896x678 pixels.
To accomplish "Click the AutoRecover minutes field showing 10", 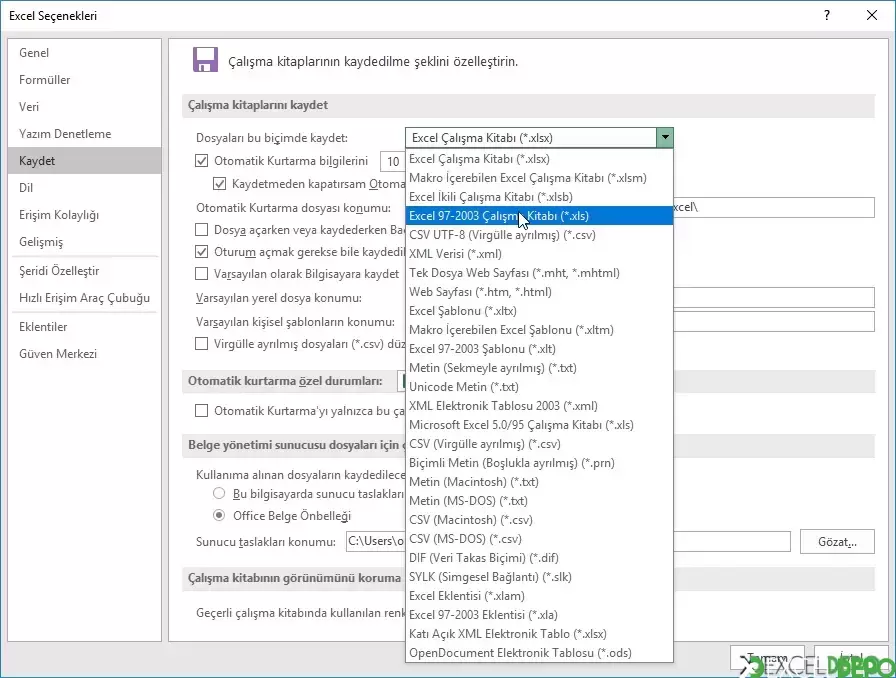I will [x=393, y=162].
